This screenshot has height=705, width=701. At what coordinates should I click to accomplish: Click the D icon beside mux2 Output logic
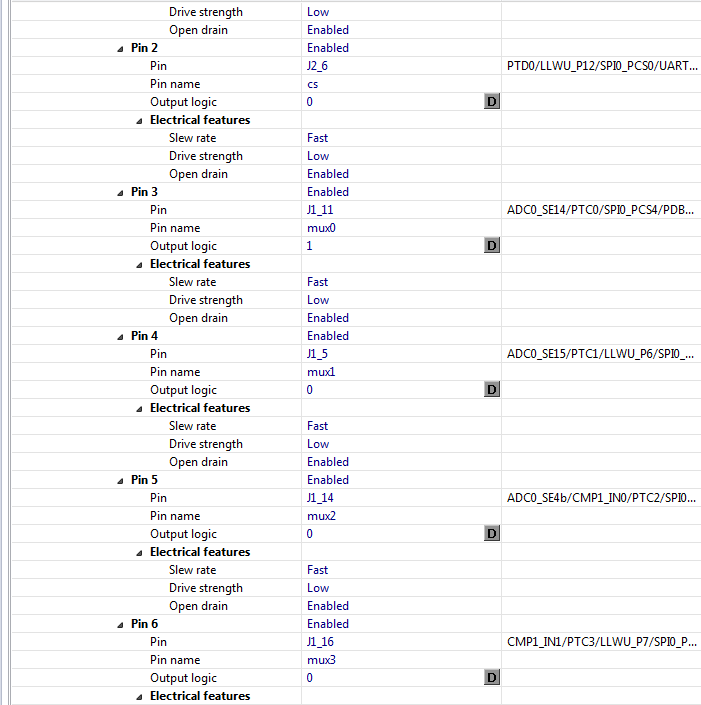click(x=492, y=533)
